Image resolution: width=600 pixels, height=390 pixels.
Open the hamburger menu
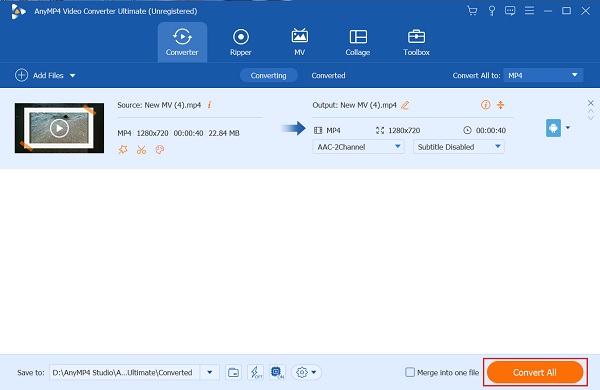pyautogui.click(x=529, y=11)
